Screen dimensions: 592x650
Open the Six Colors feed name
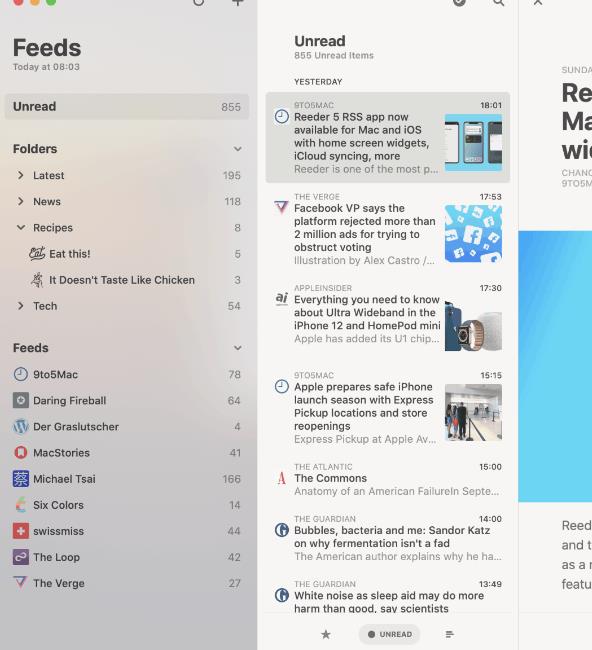pyautogui.click(x=58, y=505)
